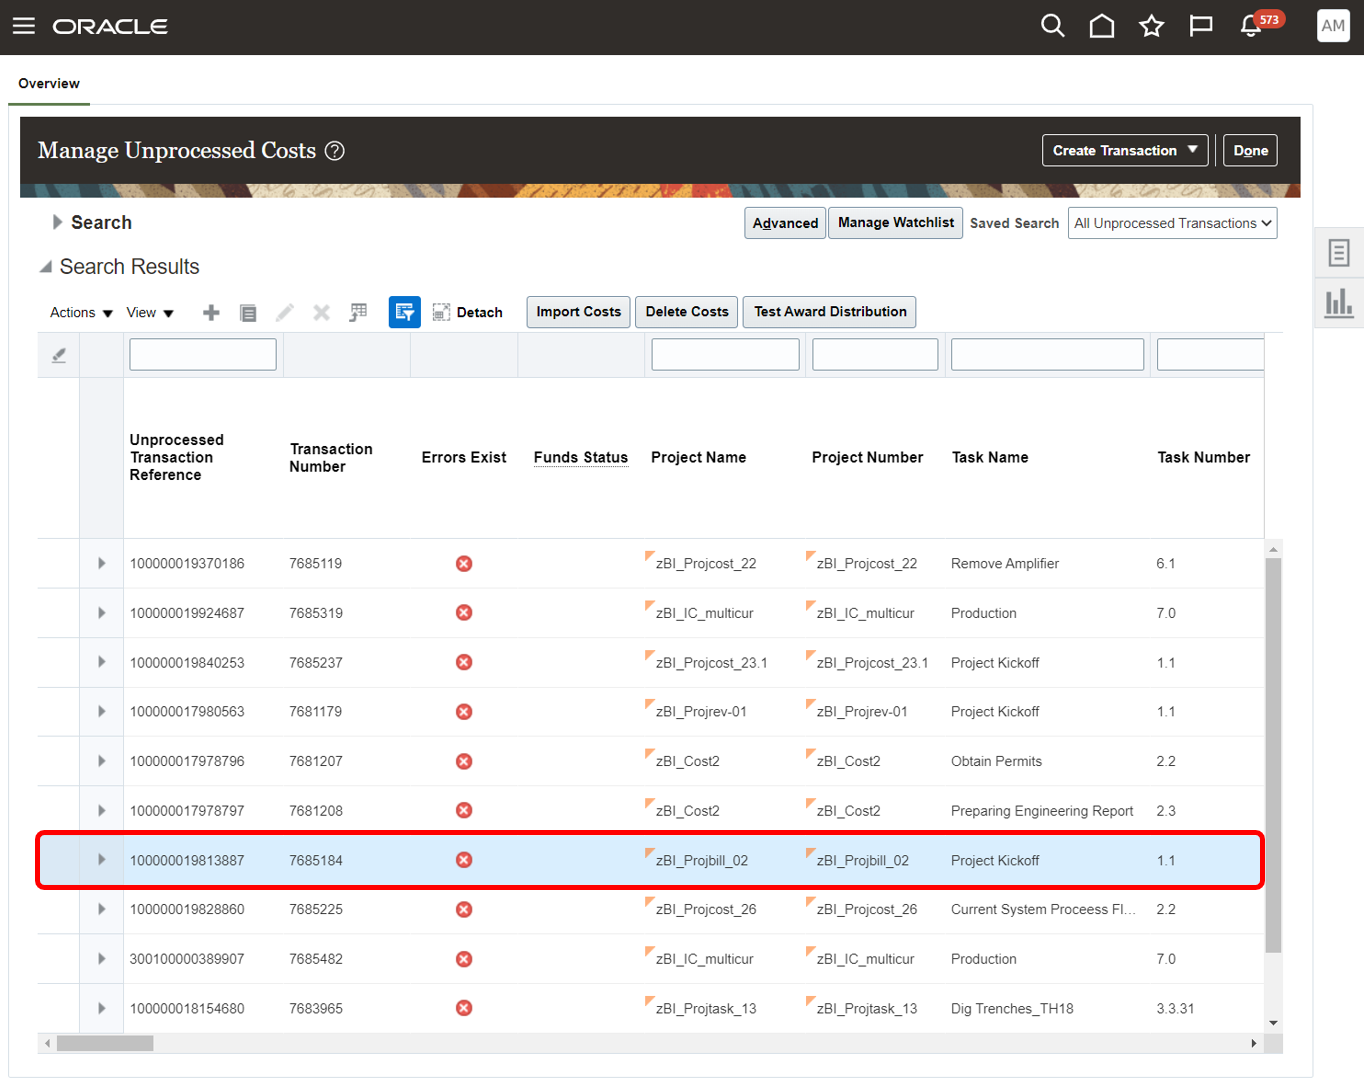The image size is (1364, 1084).
Task: Click Unprocessed Transaction Reference filter field
Action: 203,355
